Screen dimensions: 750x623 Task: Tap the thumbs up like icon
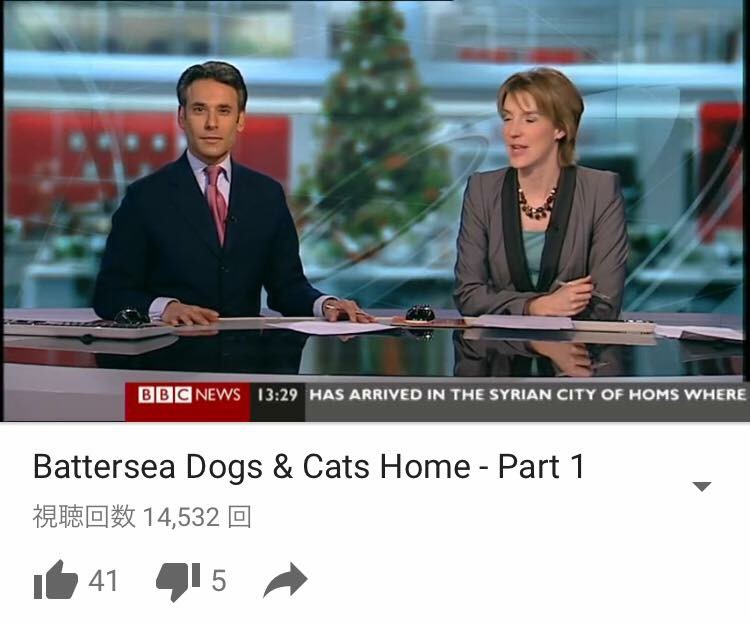[55, 579]
